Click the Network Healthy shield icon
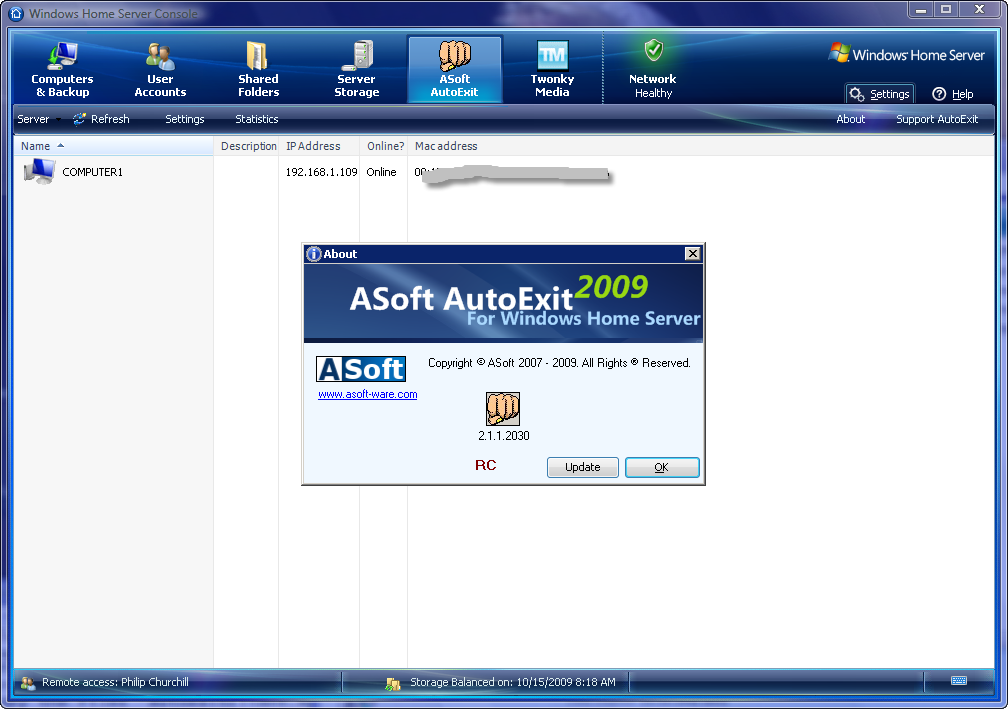The image size is (1008, 709). tap(654, 50)
